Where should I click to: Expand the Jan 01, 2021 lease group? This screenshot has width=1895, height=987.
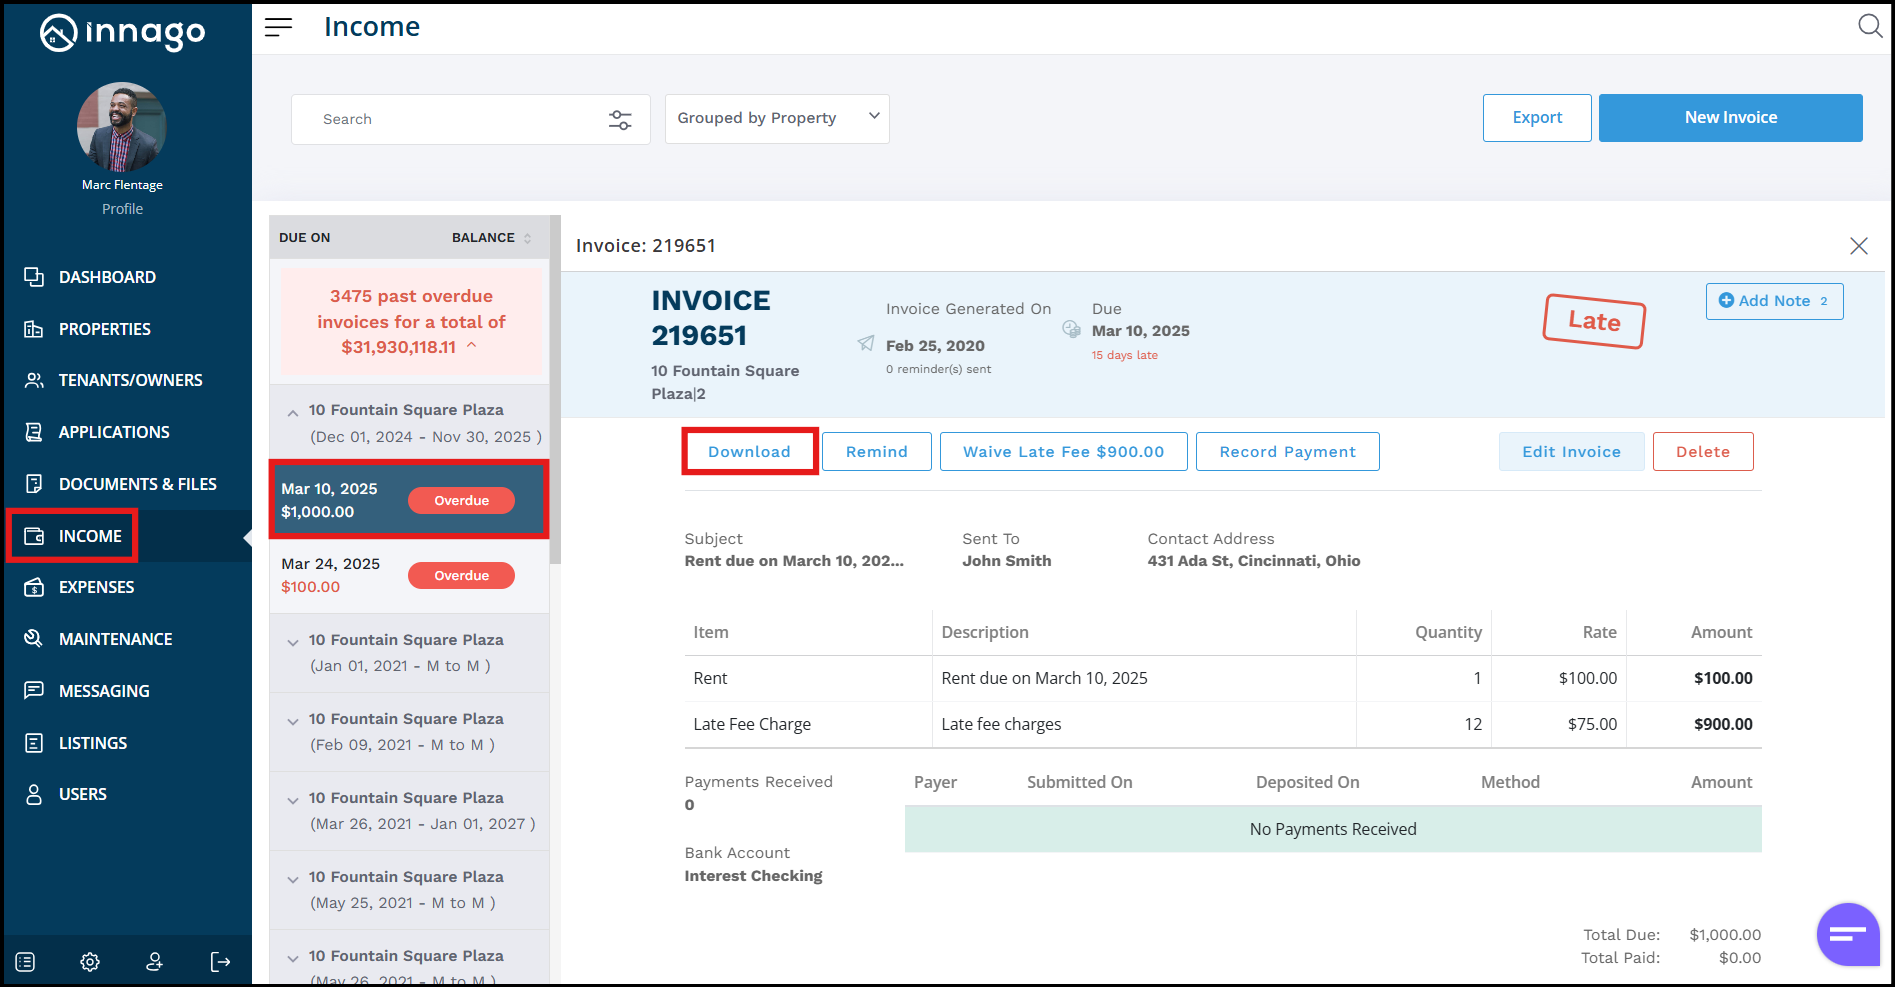[293, 642]
